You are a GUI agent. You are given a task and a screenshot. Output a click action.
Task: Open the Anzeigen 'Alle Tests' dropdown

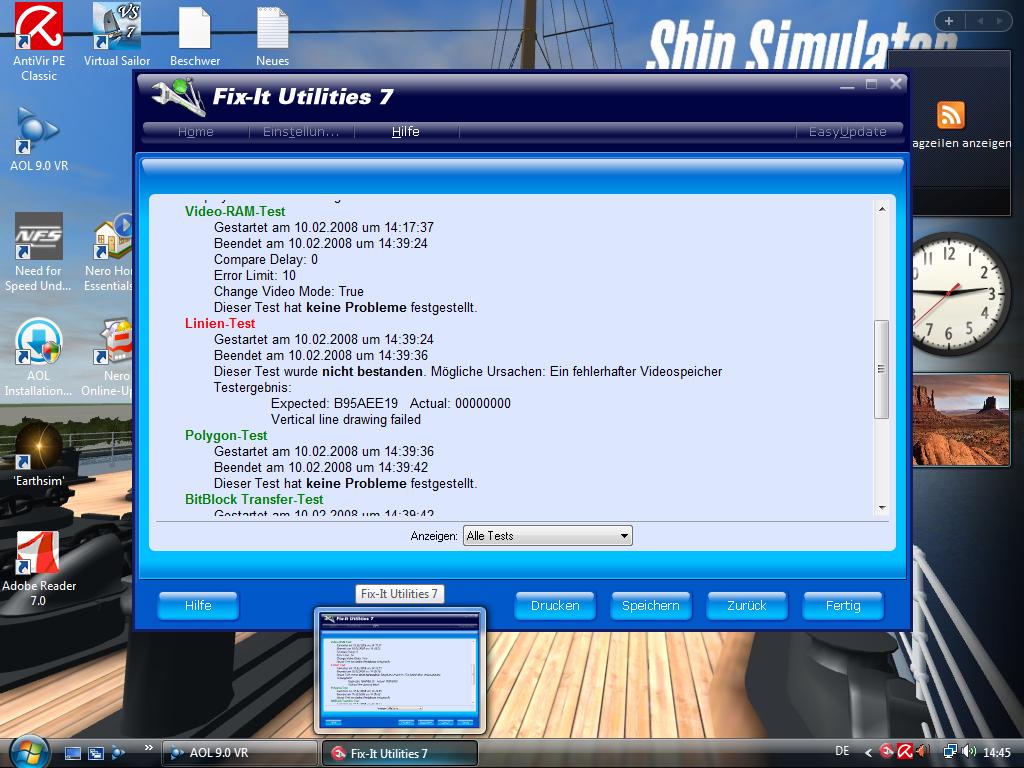(547, 536)
